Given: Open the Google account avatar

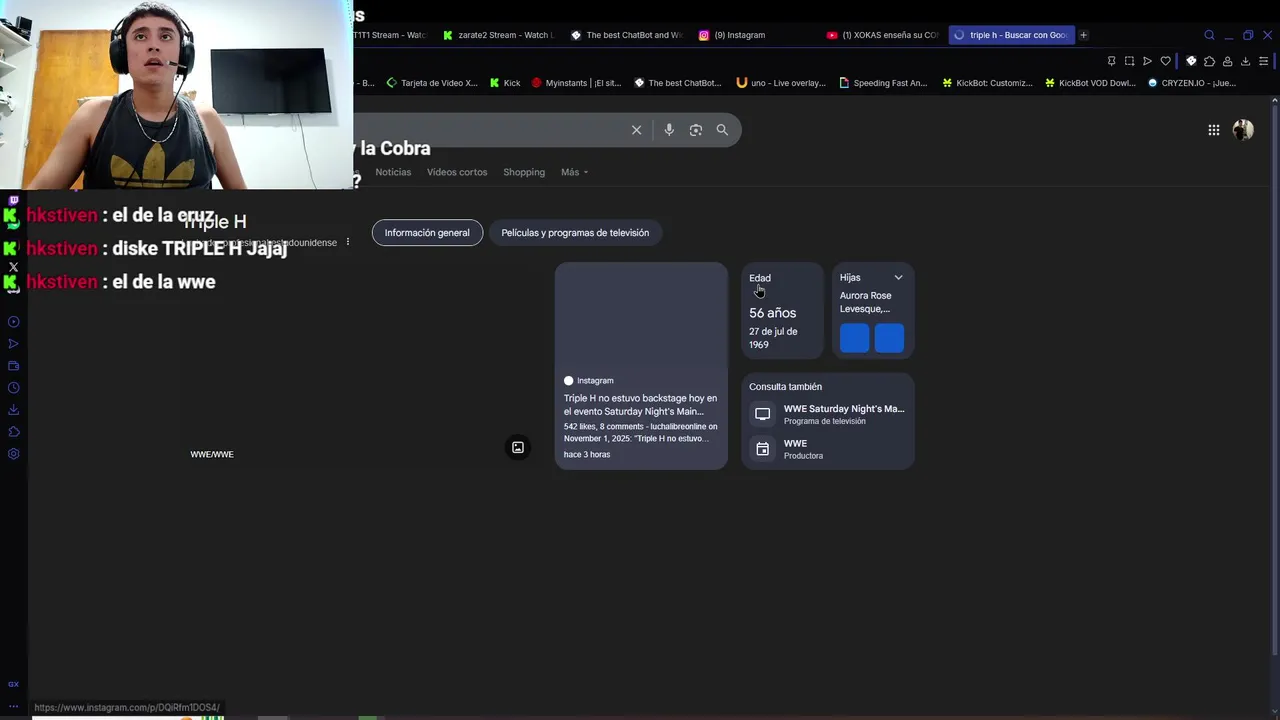Looking at the screenshot, I should click(1243, 130).
